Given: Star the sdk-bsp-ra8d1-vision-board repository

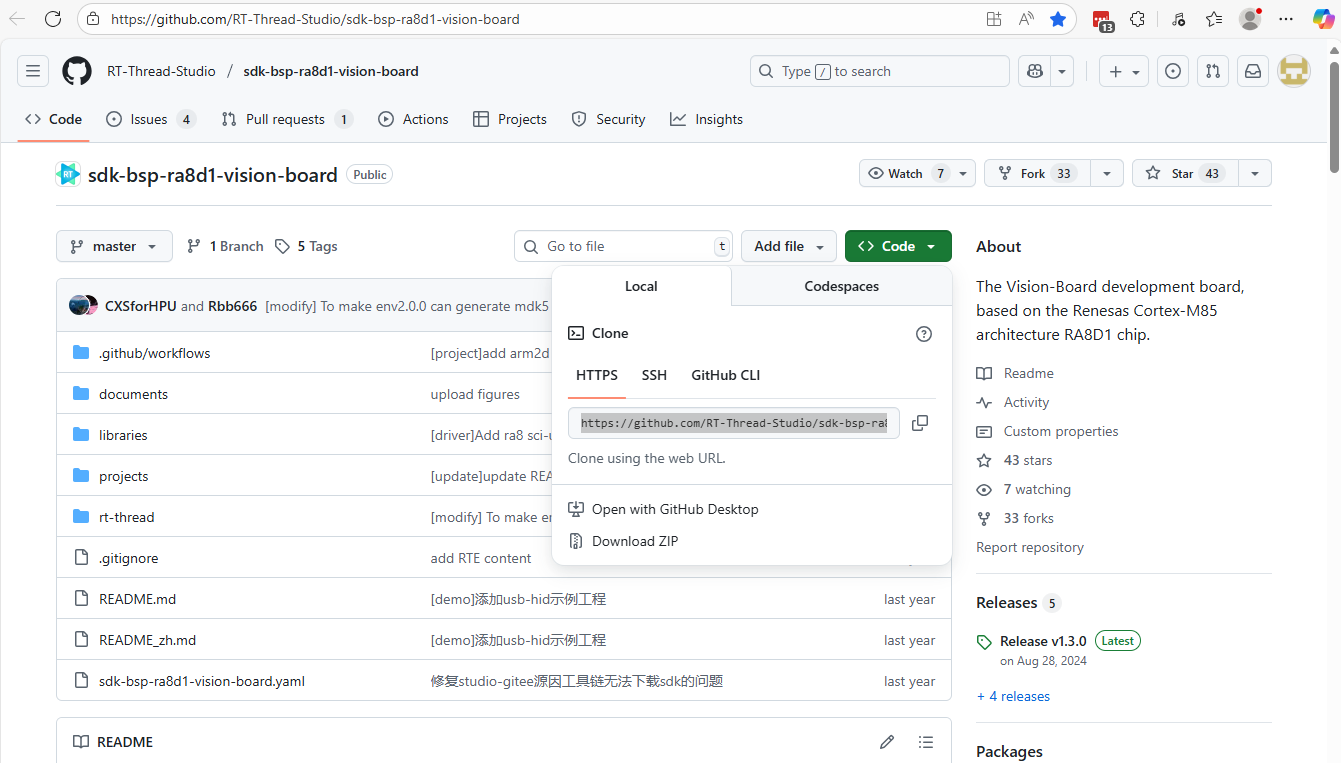Looking at the screenshot, I should coord(1184,173).
